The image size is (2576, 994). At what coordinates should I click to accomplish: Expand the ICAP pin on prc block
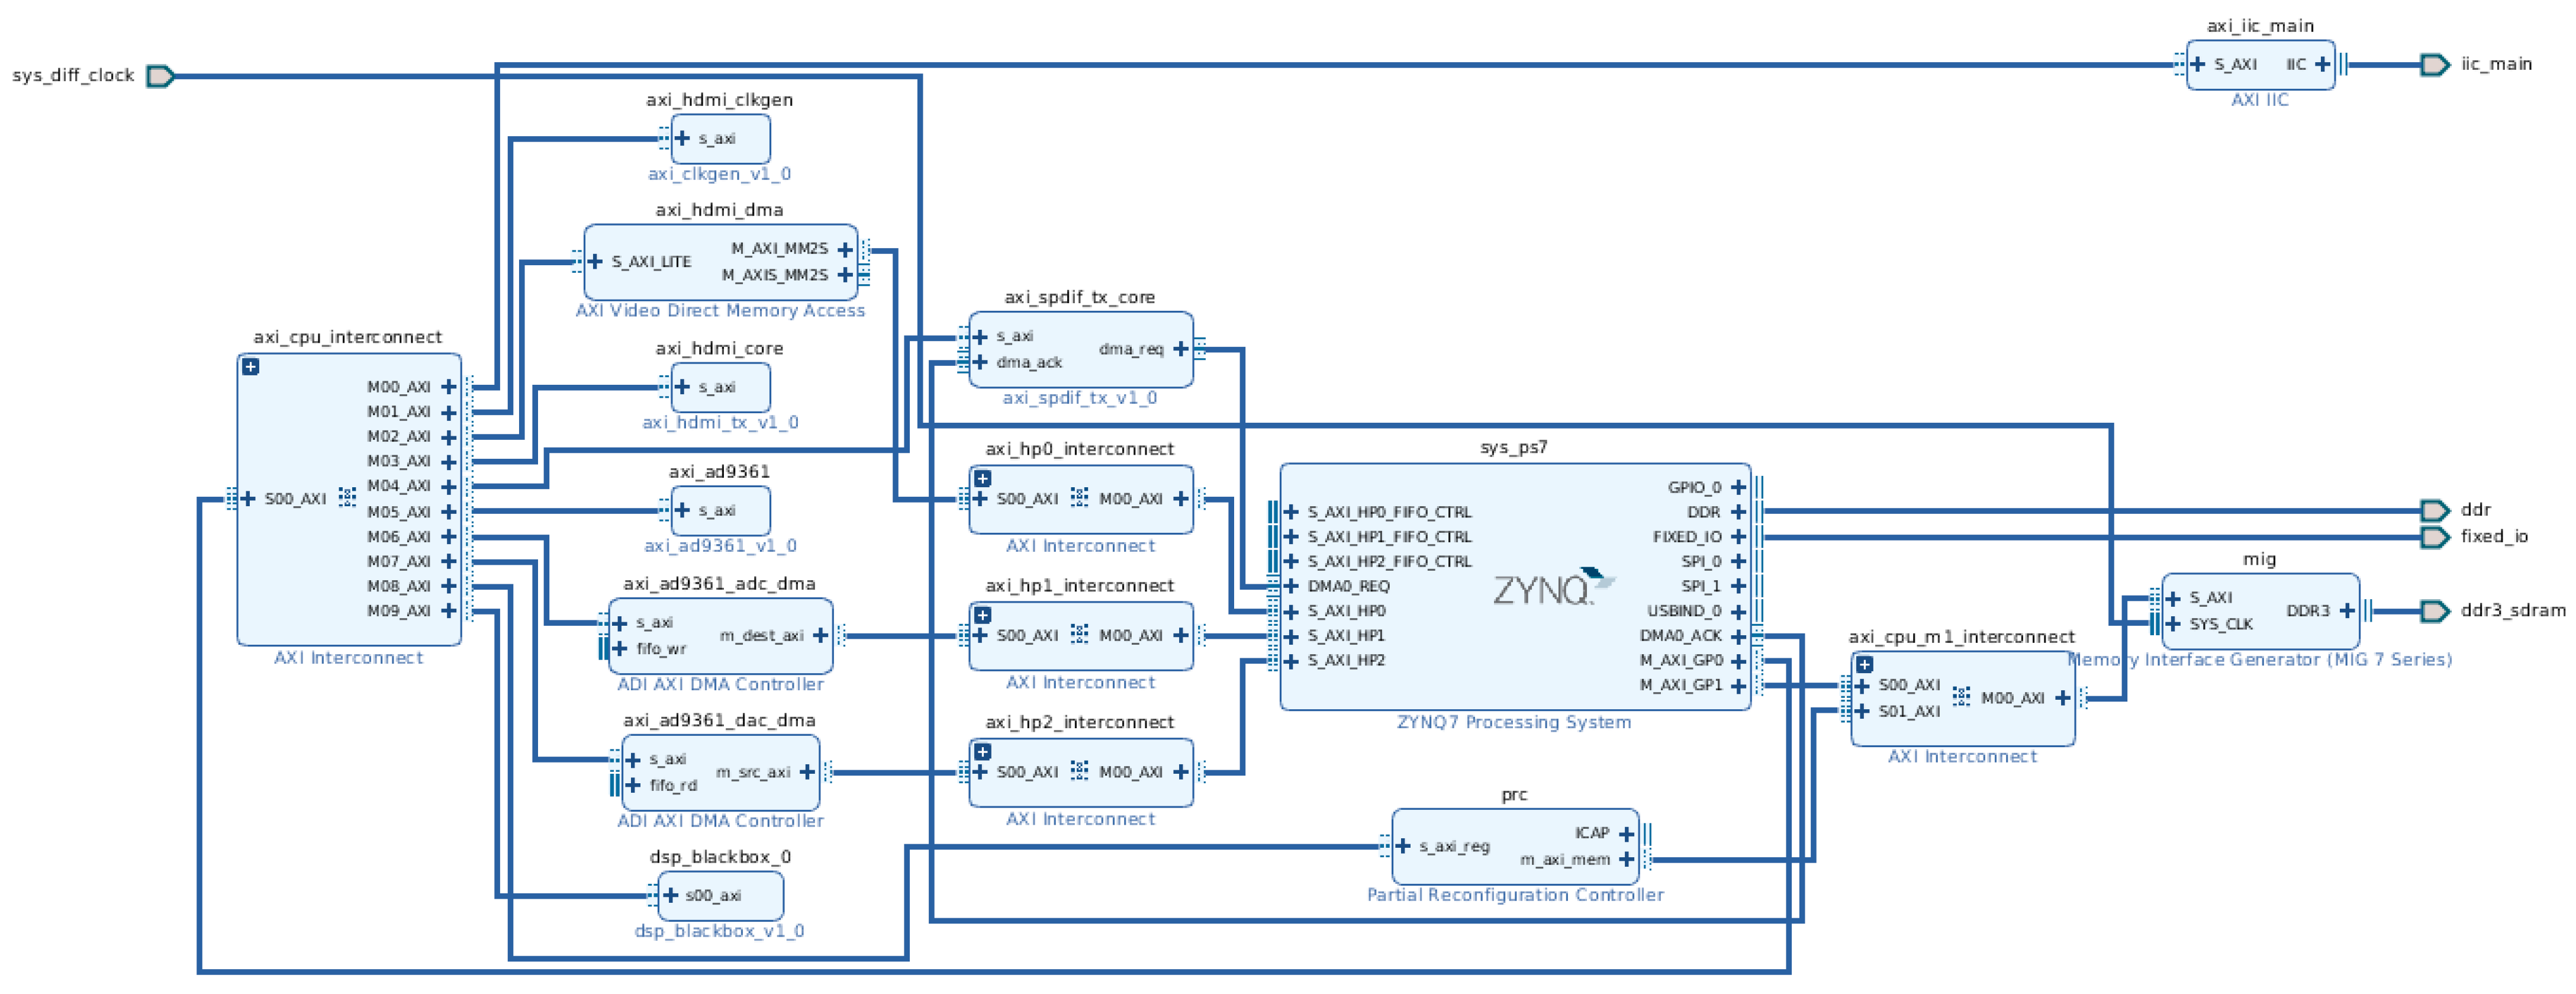(1626, 834)
